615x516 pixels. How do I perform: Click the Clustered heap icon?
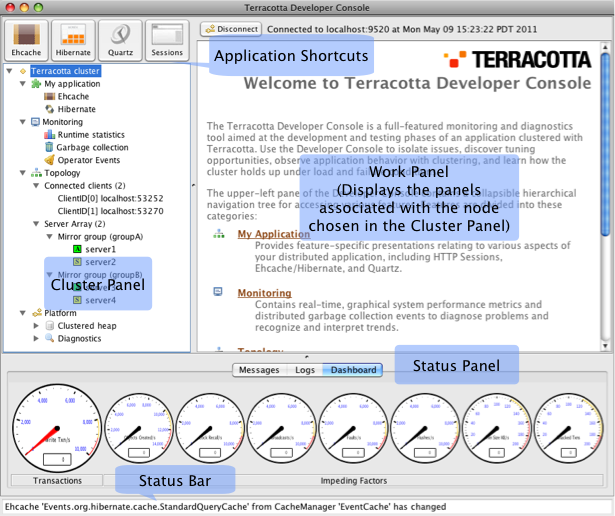(49, 325)
